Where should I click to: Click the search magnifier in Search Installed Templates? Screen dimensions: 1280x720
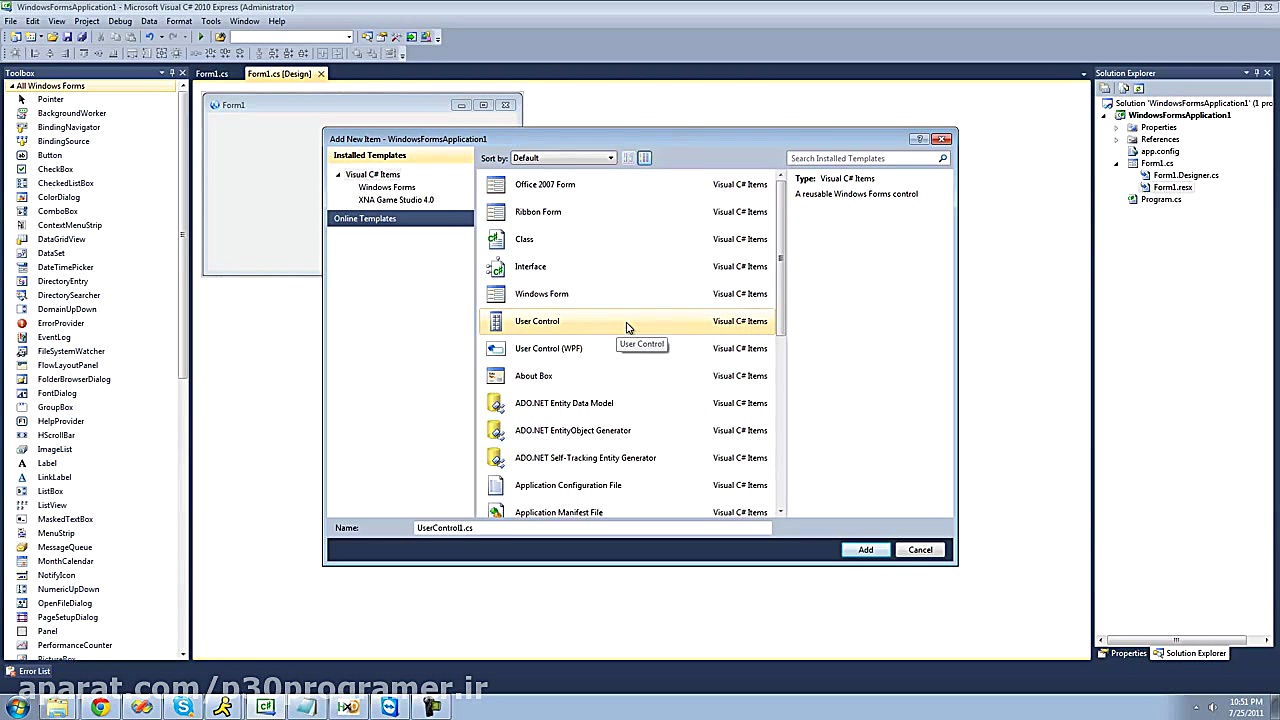click(942, 158)
